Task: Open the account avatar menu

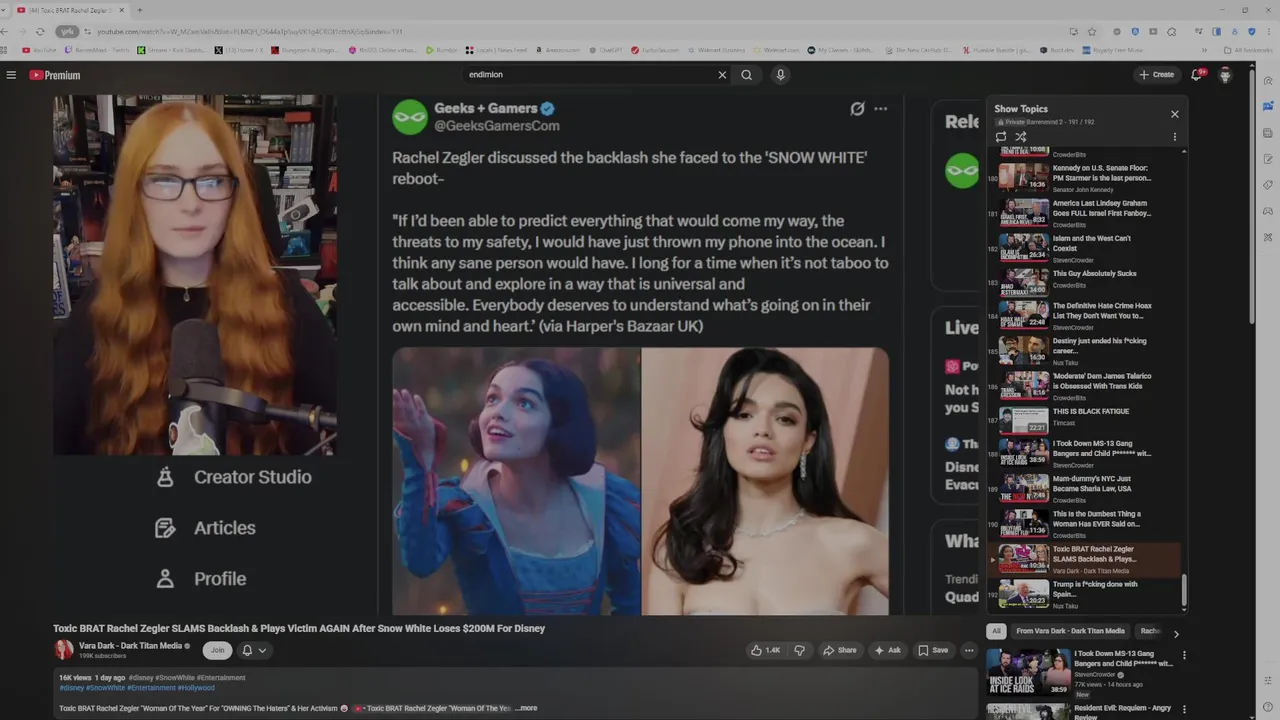Action: point(1225,75)
